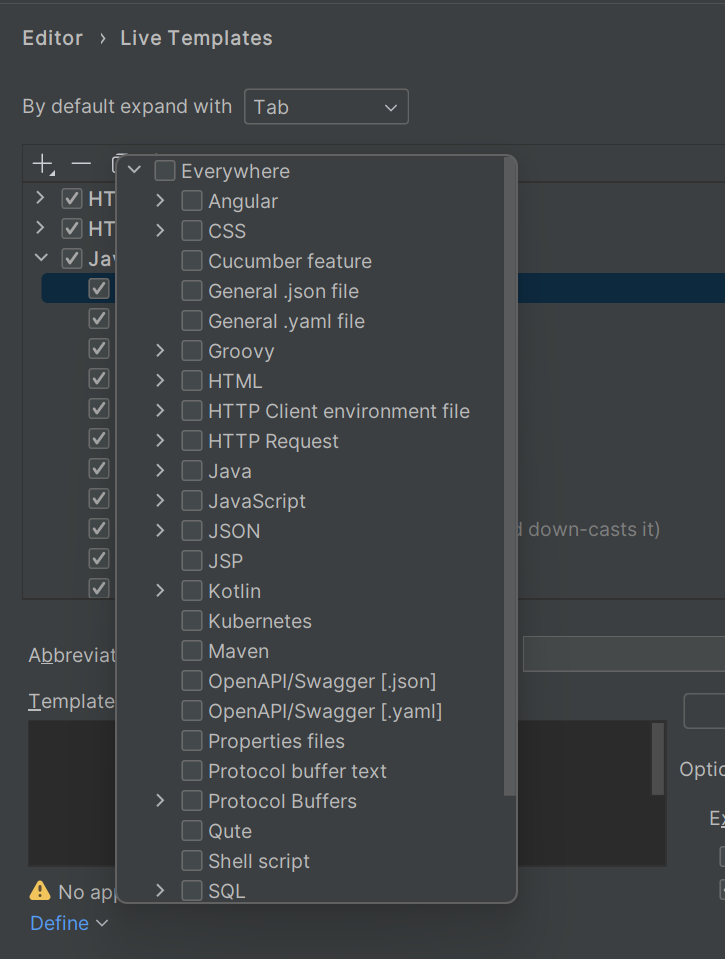Toggle the JSON checkbox
Viewport: 725px width, 959px height.
[192, 530]
